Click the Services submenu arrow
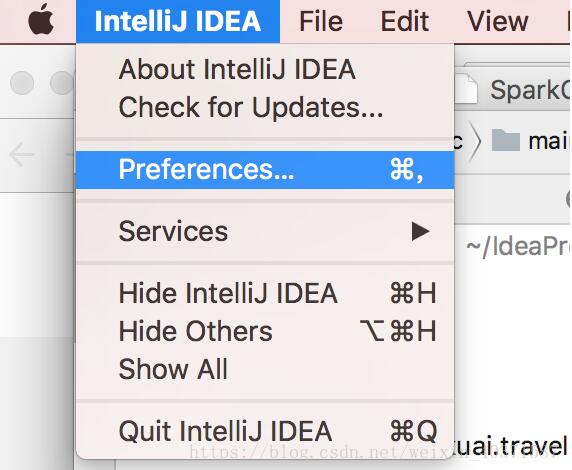 (x=420, y=231)
